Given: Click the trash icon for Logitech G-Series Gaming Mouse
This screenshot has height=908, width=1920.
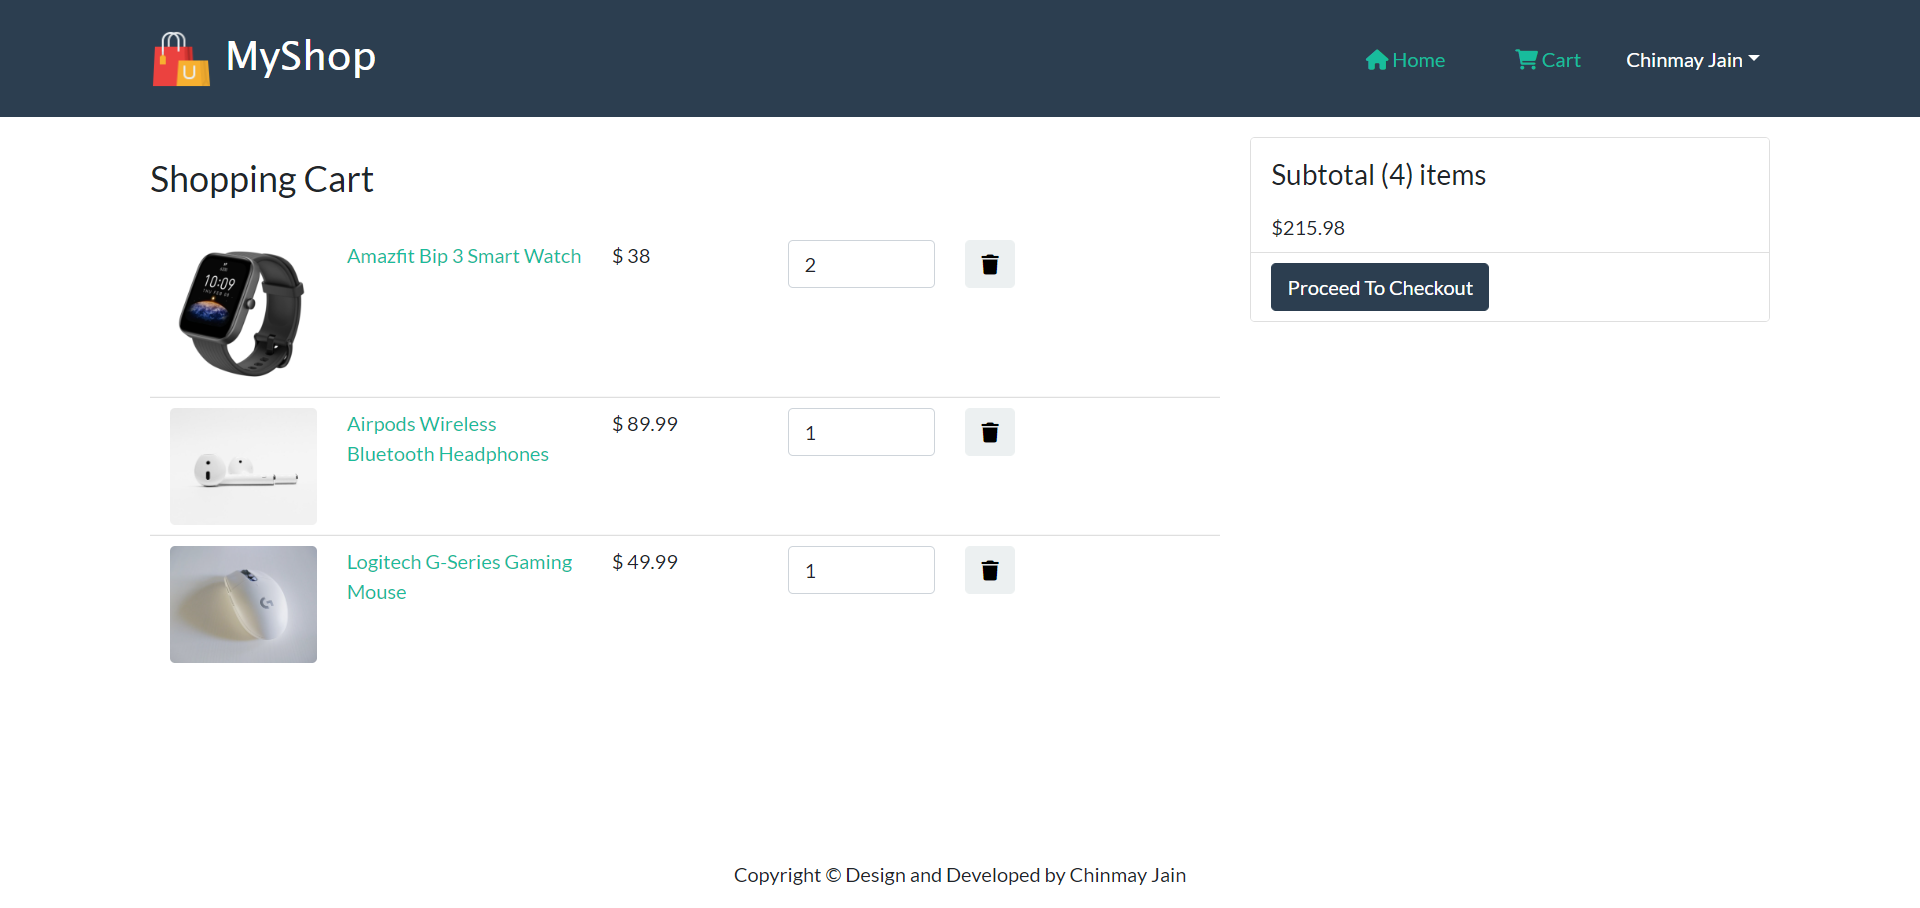Looking at the screenshot, I should point(989,569).
